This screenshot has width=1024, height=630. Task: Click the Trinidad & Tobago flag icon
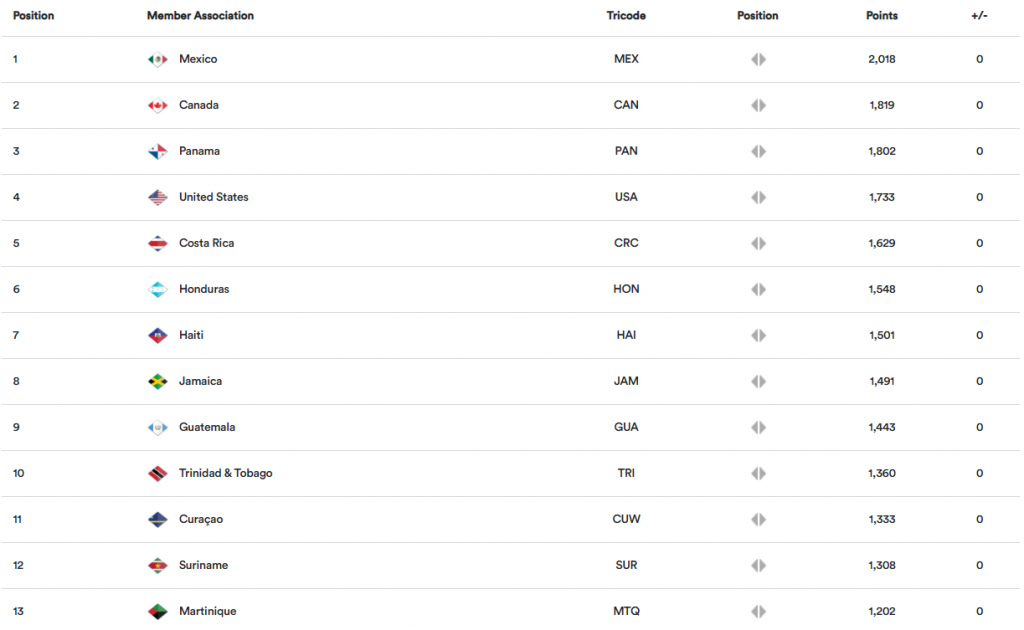157,474
